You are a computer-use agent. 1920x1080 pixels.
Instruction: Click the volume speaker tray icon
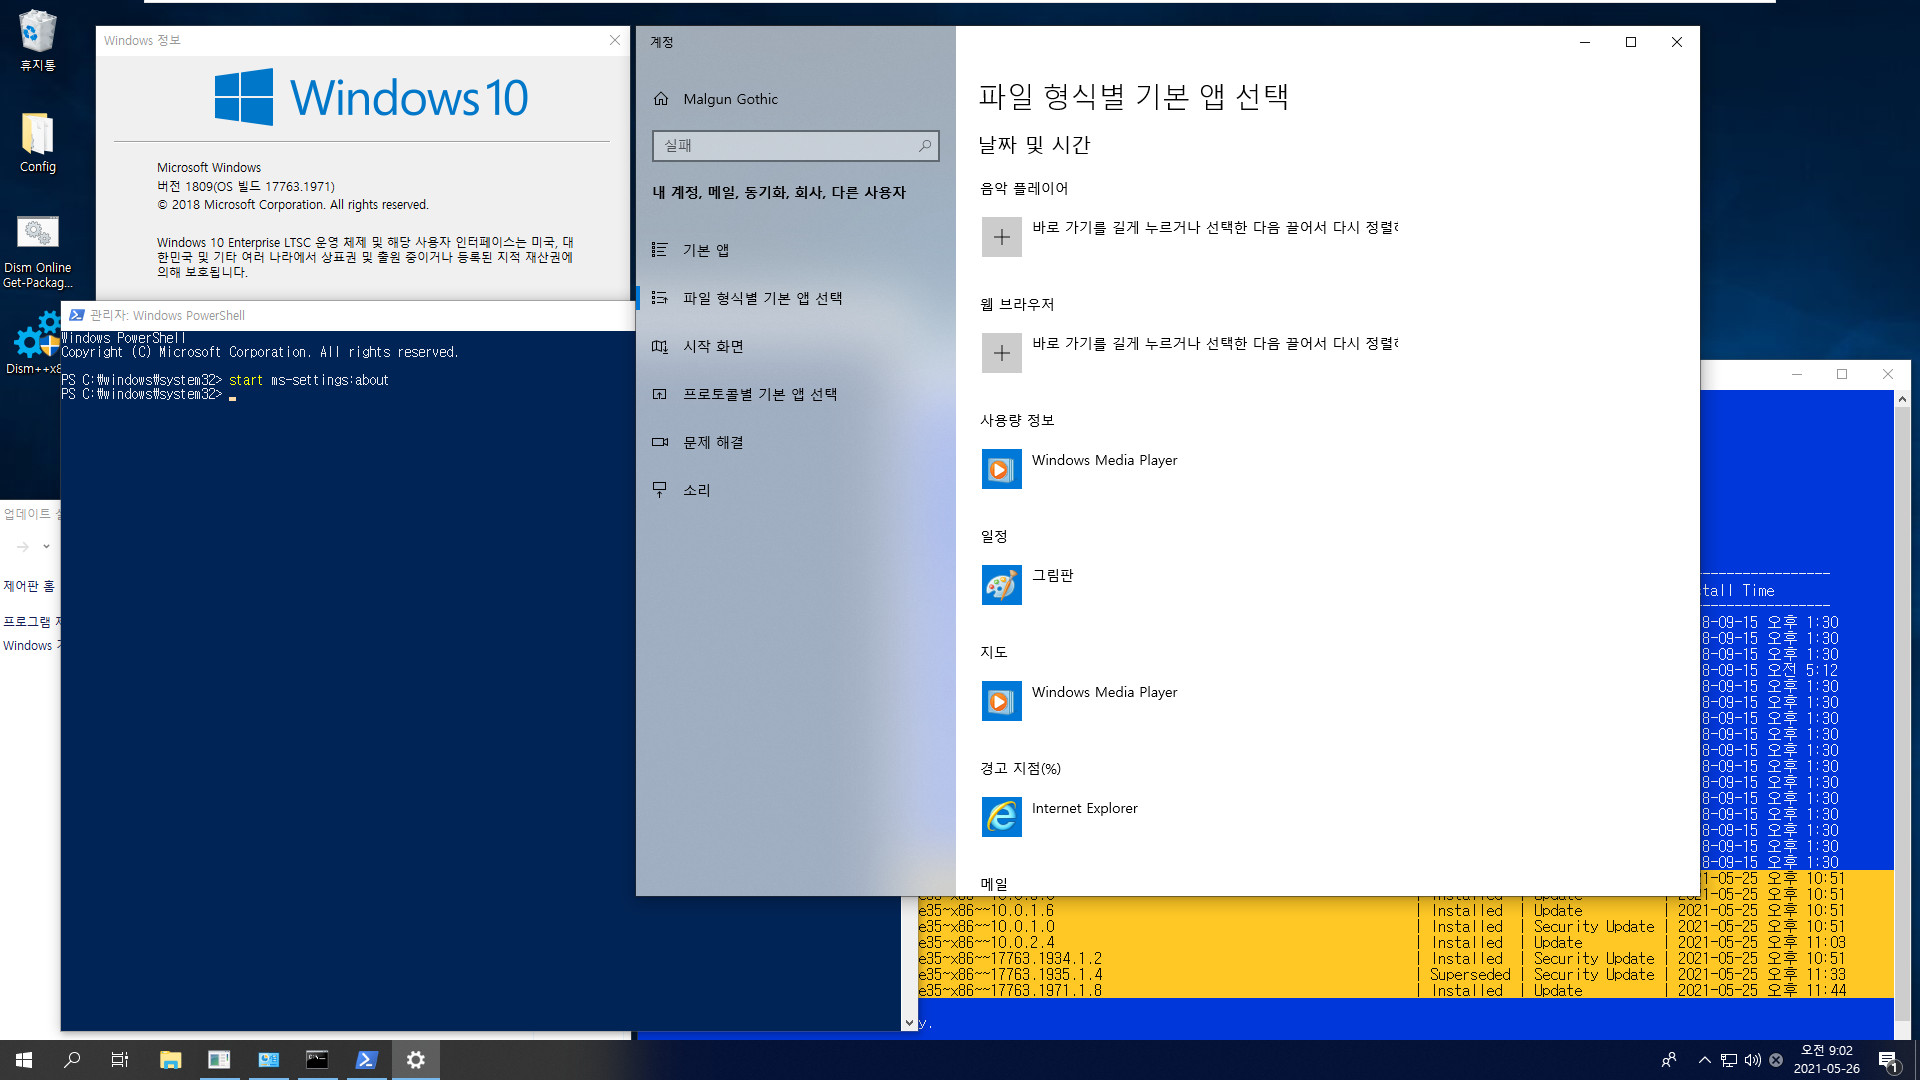pyautogui.click(x=1752, y=1060)
